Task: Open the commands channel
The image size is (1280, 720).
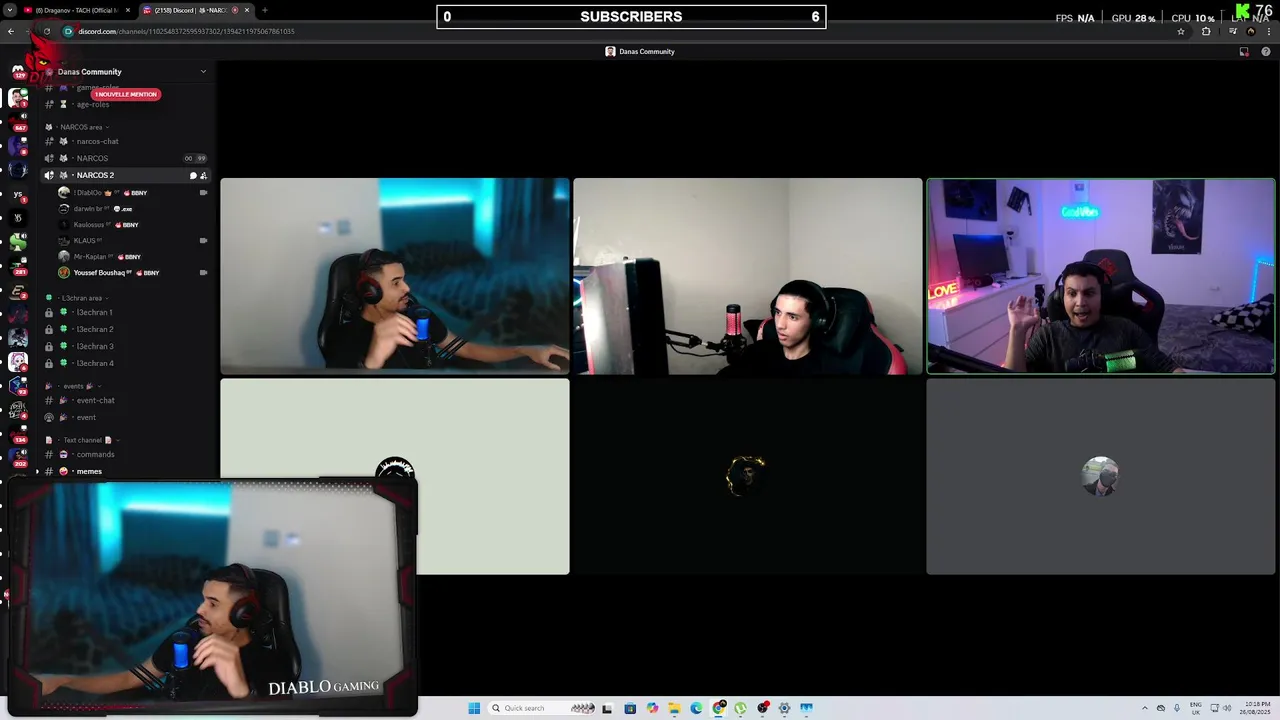Action: coord(95,454)
